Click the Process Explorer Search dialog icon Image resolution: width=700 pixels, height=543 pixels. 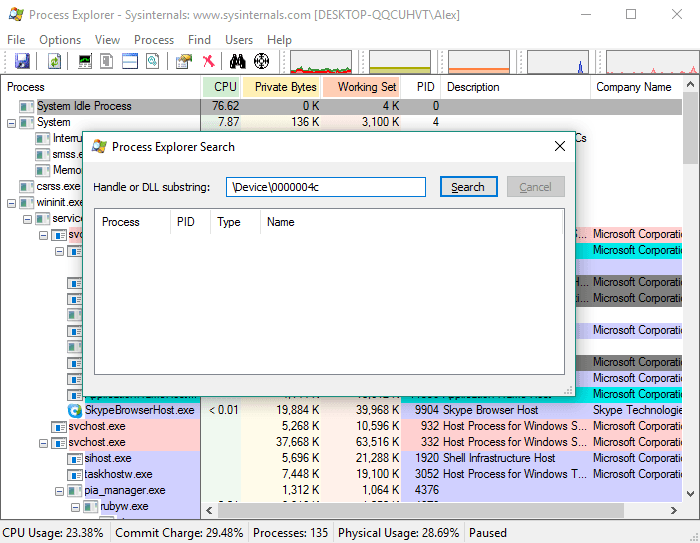pos(99,146)
